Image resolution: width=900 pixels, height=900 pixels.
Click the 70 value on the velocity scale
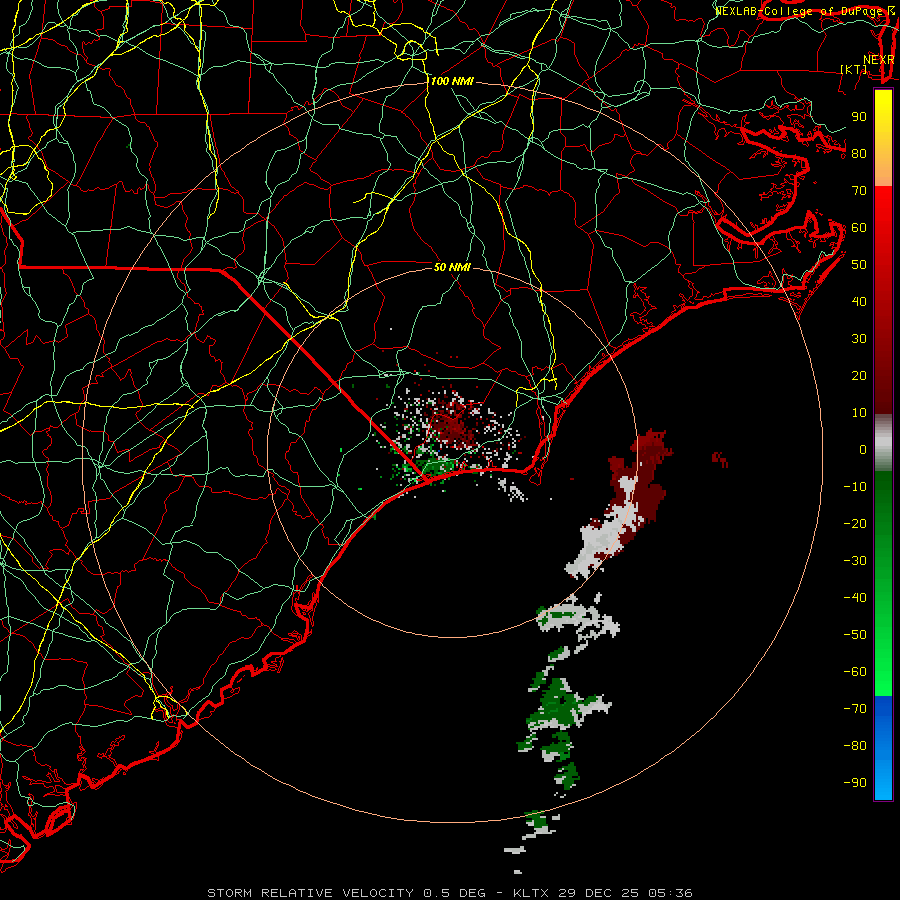click(859, 191)
